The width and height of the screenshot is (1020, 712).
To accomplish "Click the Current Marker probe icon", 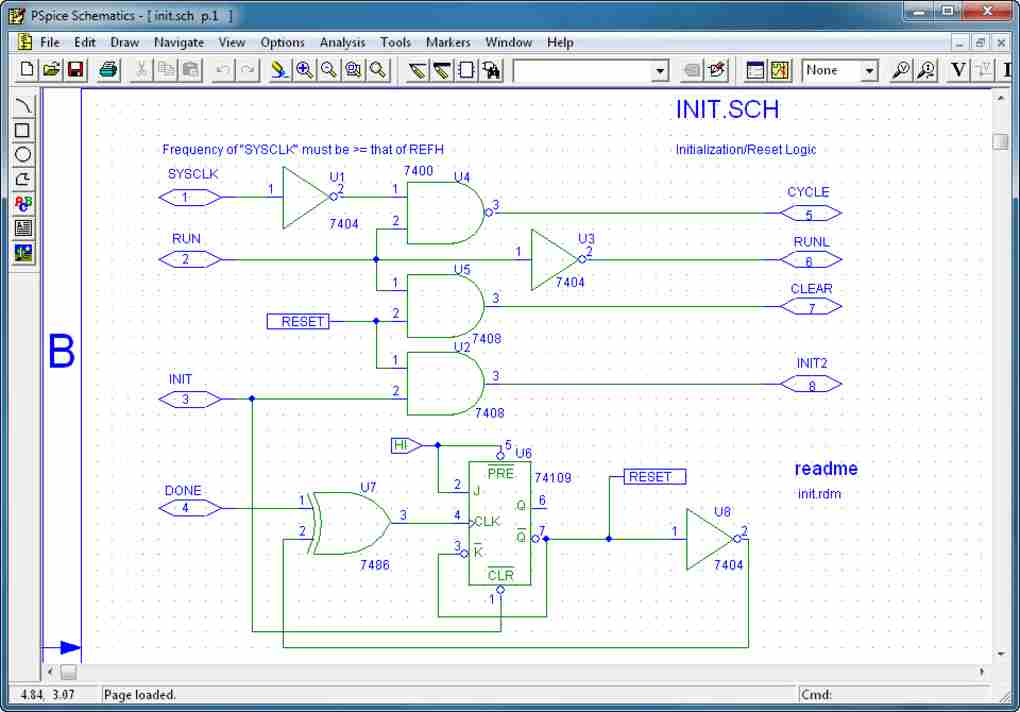I will pos(926,70).
